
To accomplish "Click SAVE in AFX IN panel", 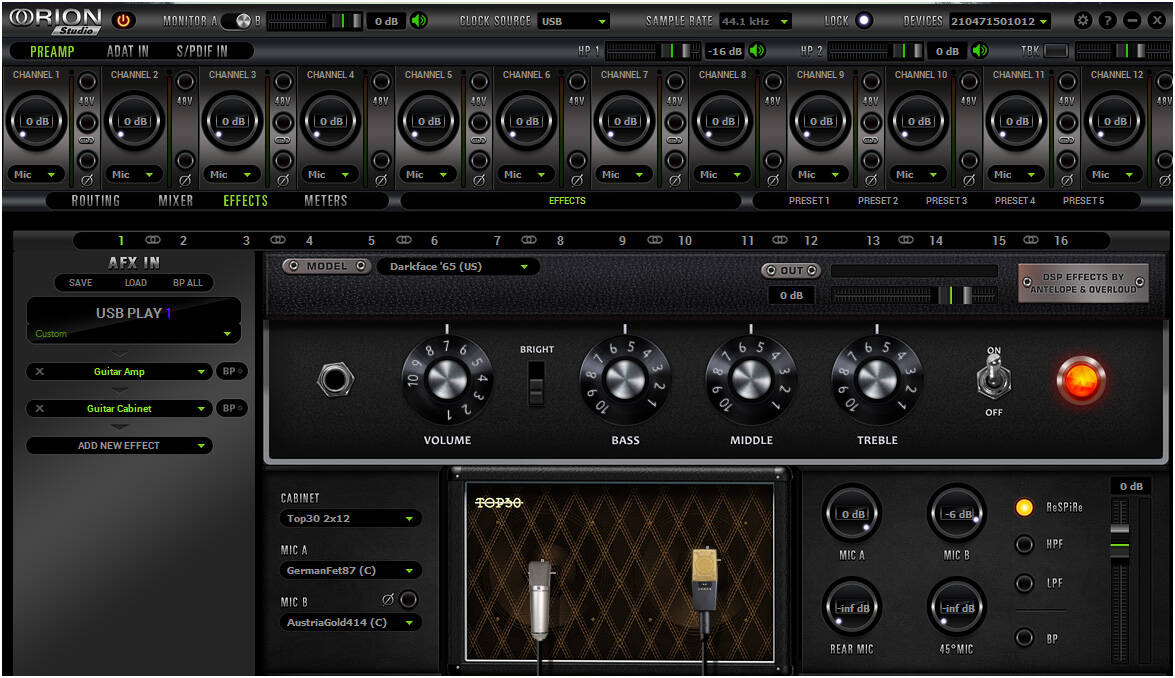I will coord(80,283).
